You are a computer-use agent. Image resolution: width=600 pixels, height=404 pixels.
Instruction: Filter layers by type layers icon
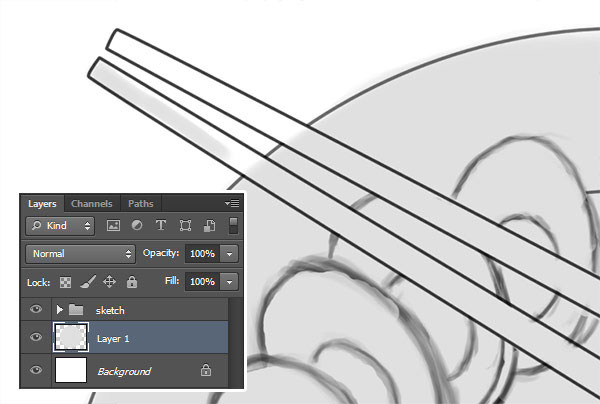(x=161, y=225)
